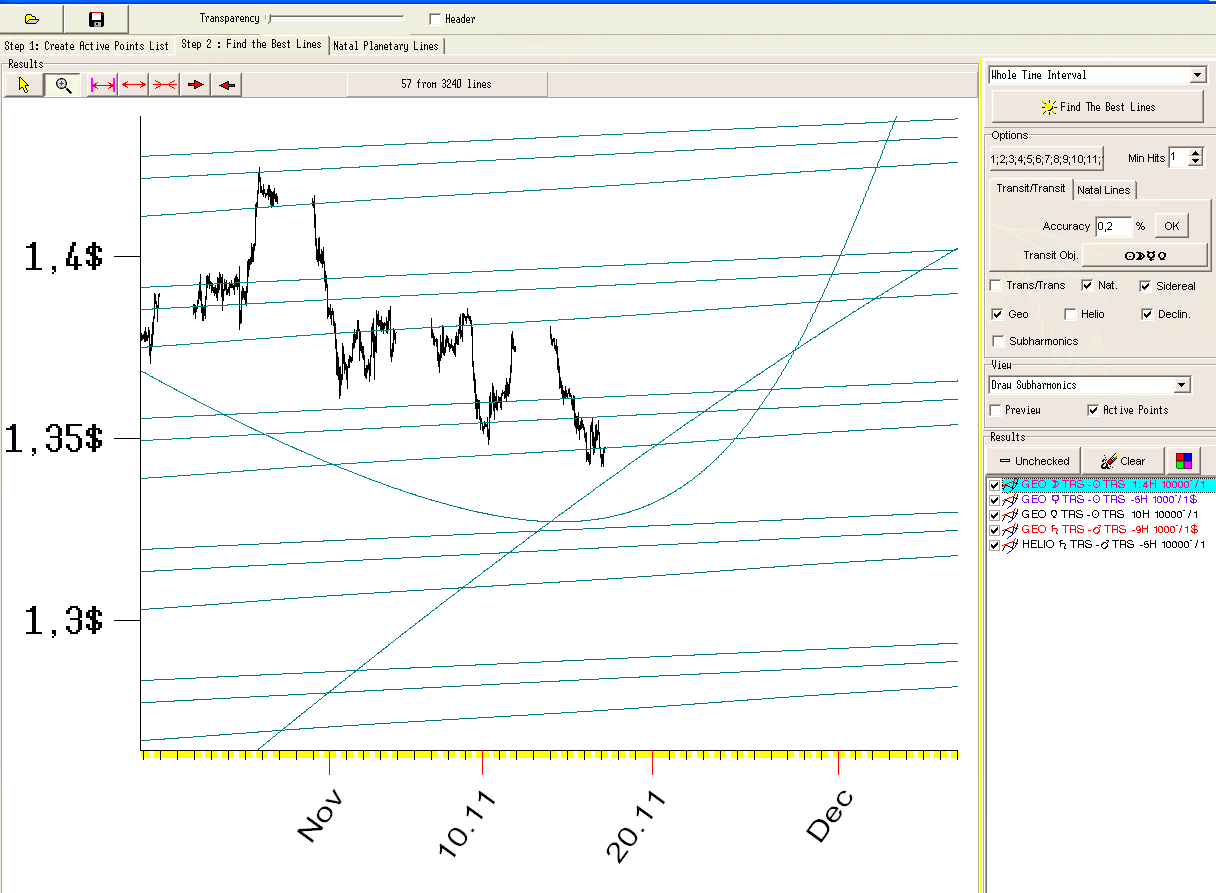The image size is (1216, 893).
Task: Click the open folder icon
Action: pos(31,19)
